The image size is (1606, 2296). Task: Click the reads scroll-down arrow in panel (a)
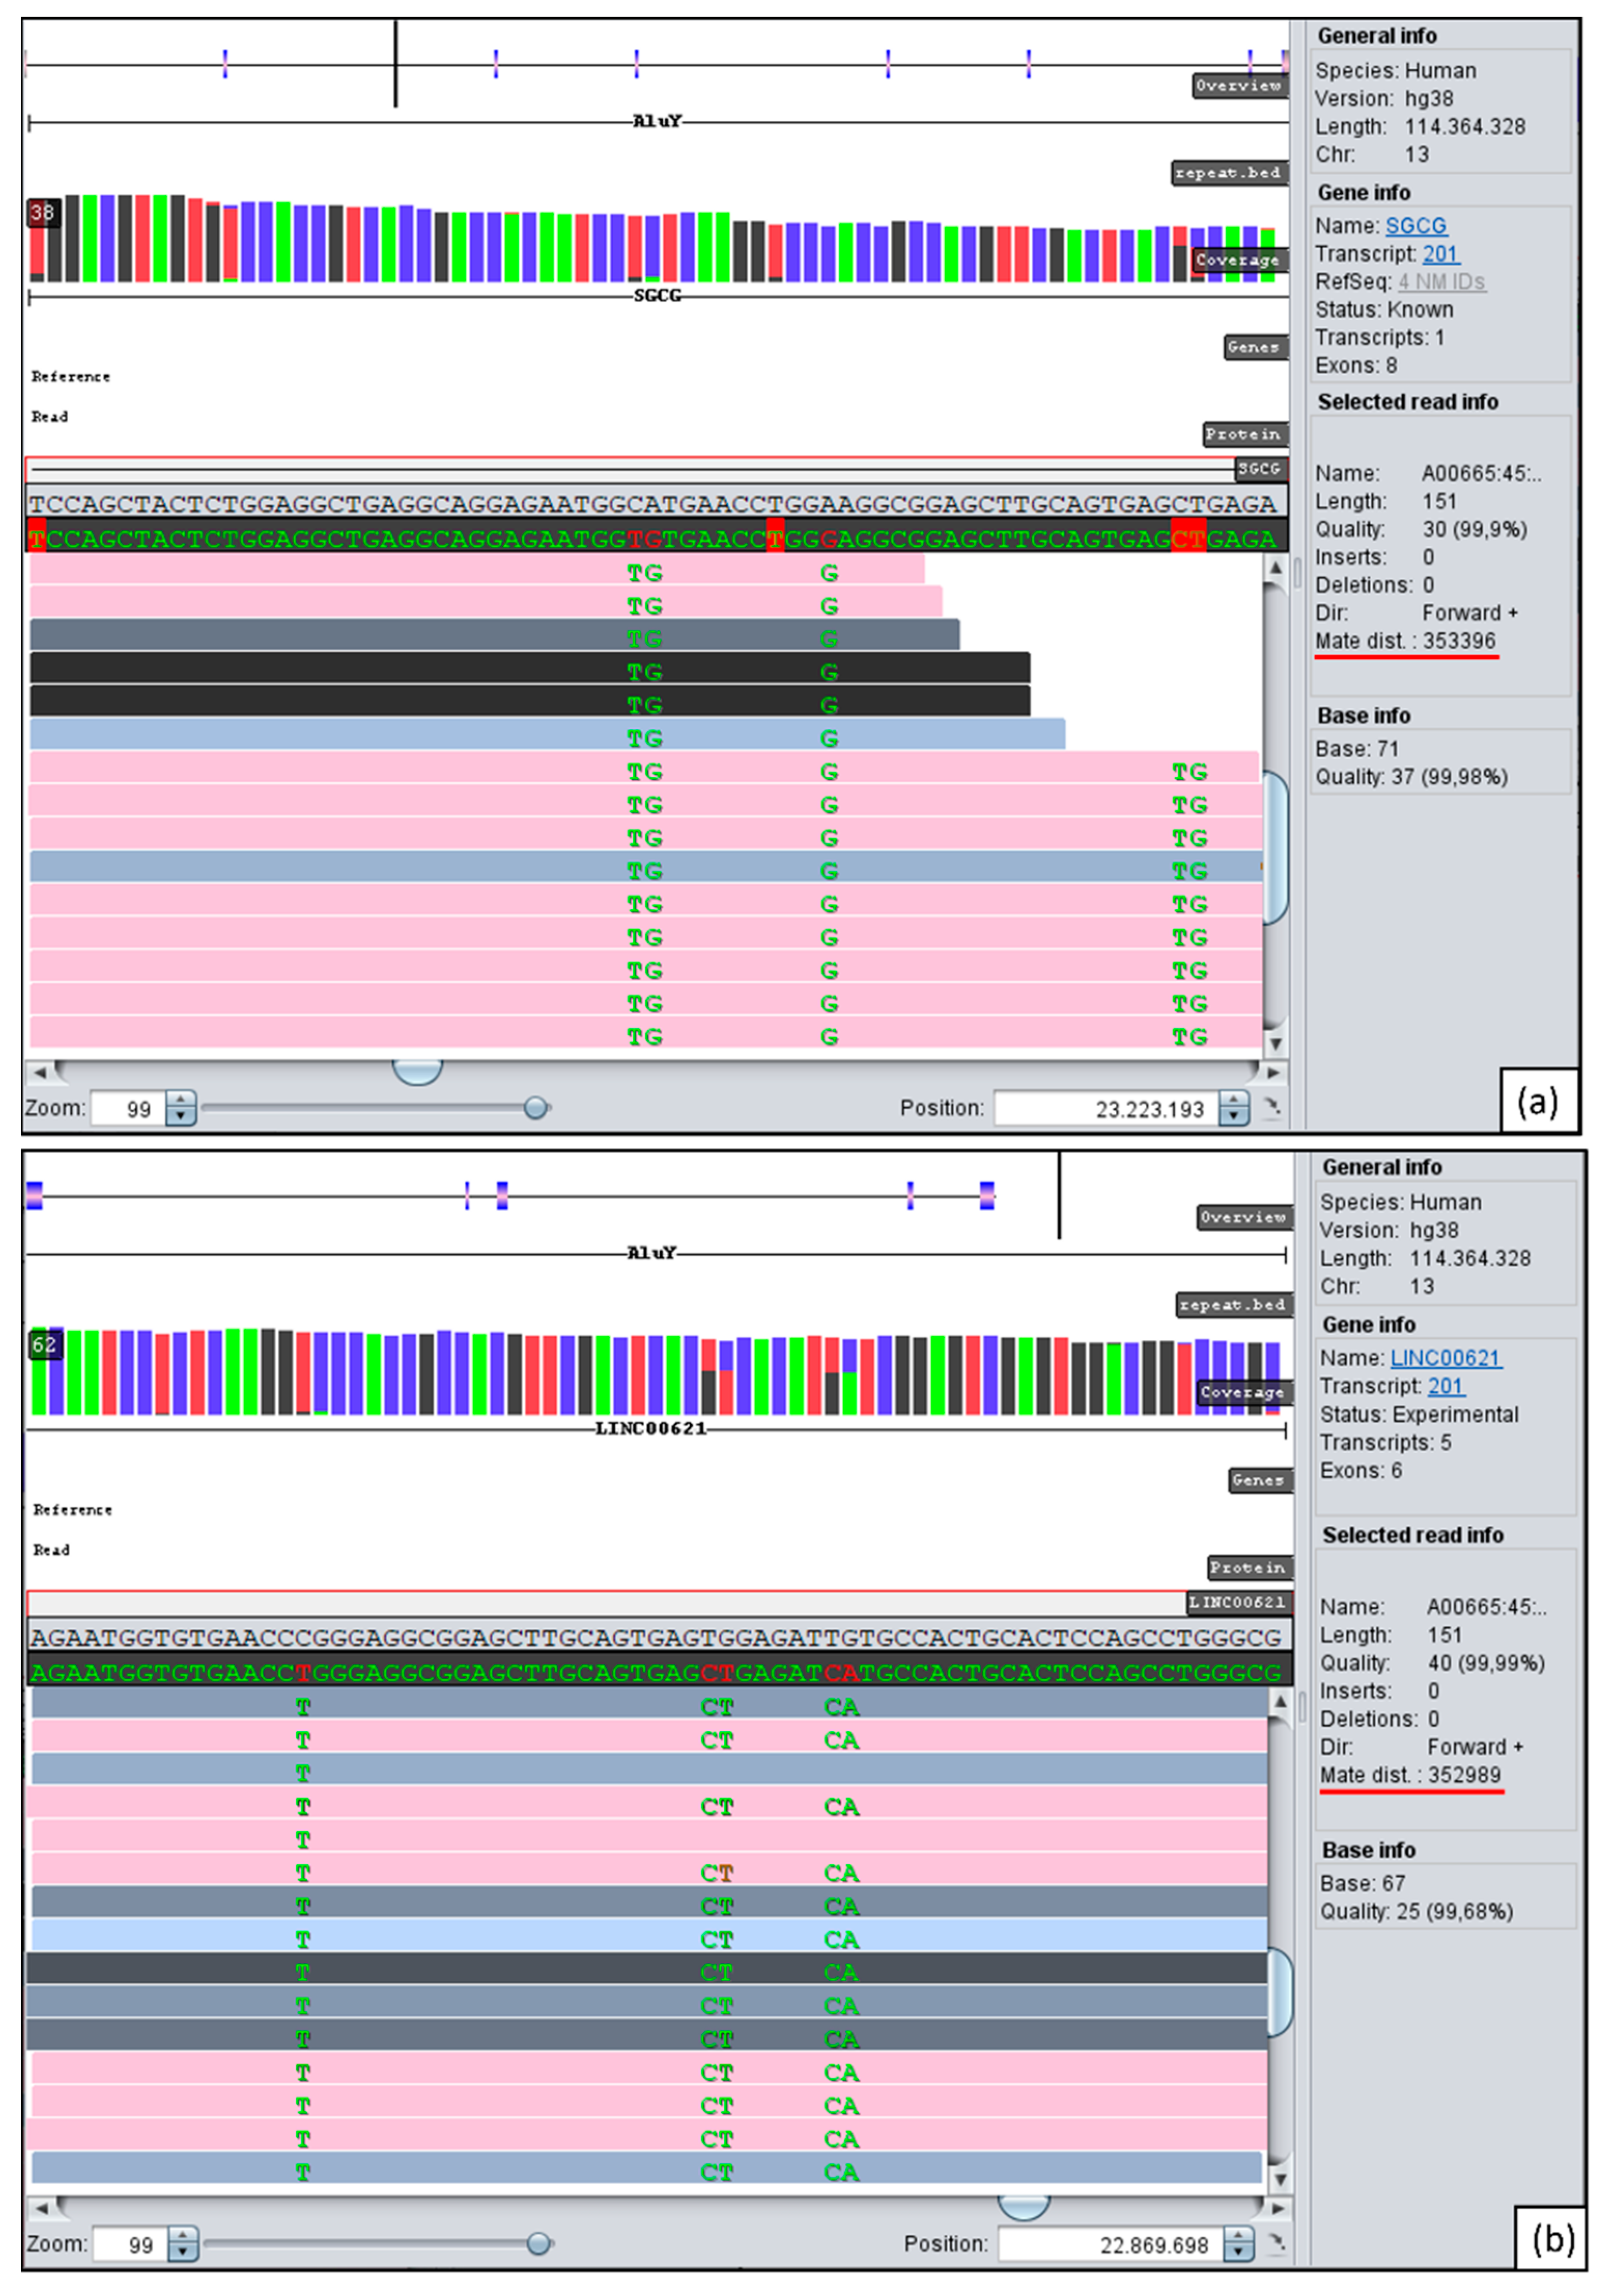1275,1043
